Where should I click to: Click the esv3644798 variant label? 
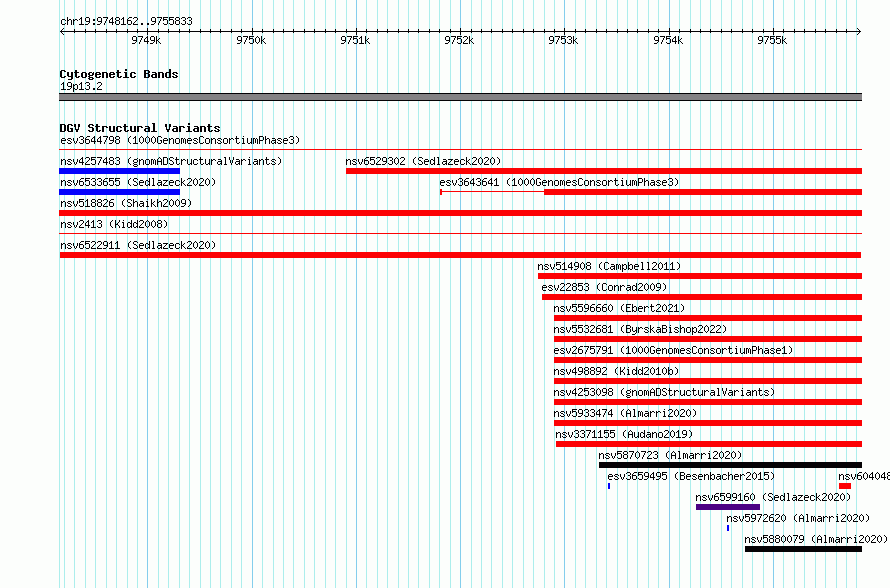pyautogui.click(x=180, y=140)
